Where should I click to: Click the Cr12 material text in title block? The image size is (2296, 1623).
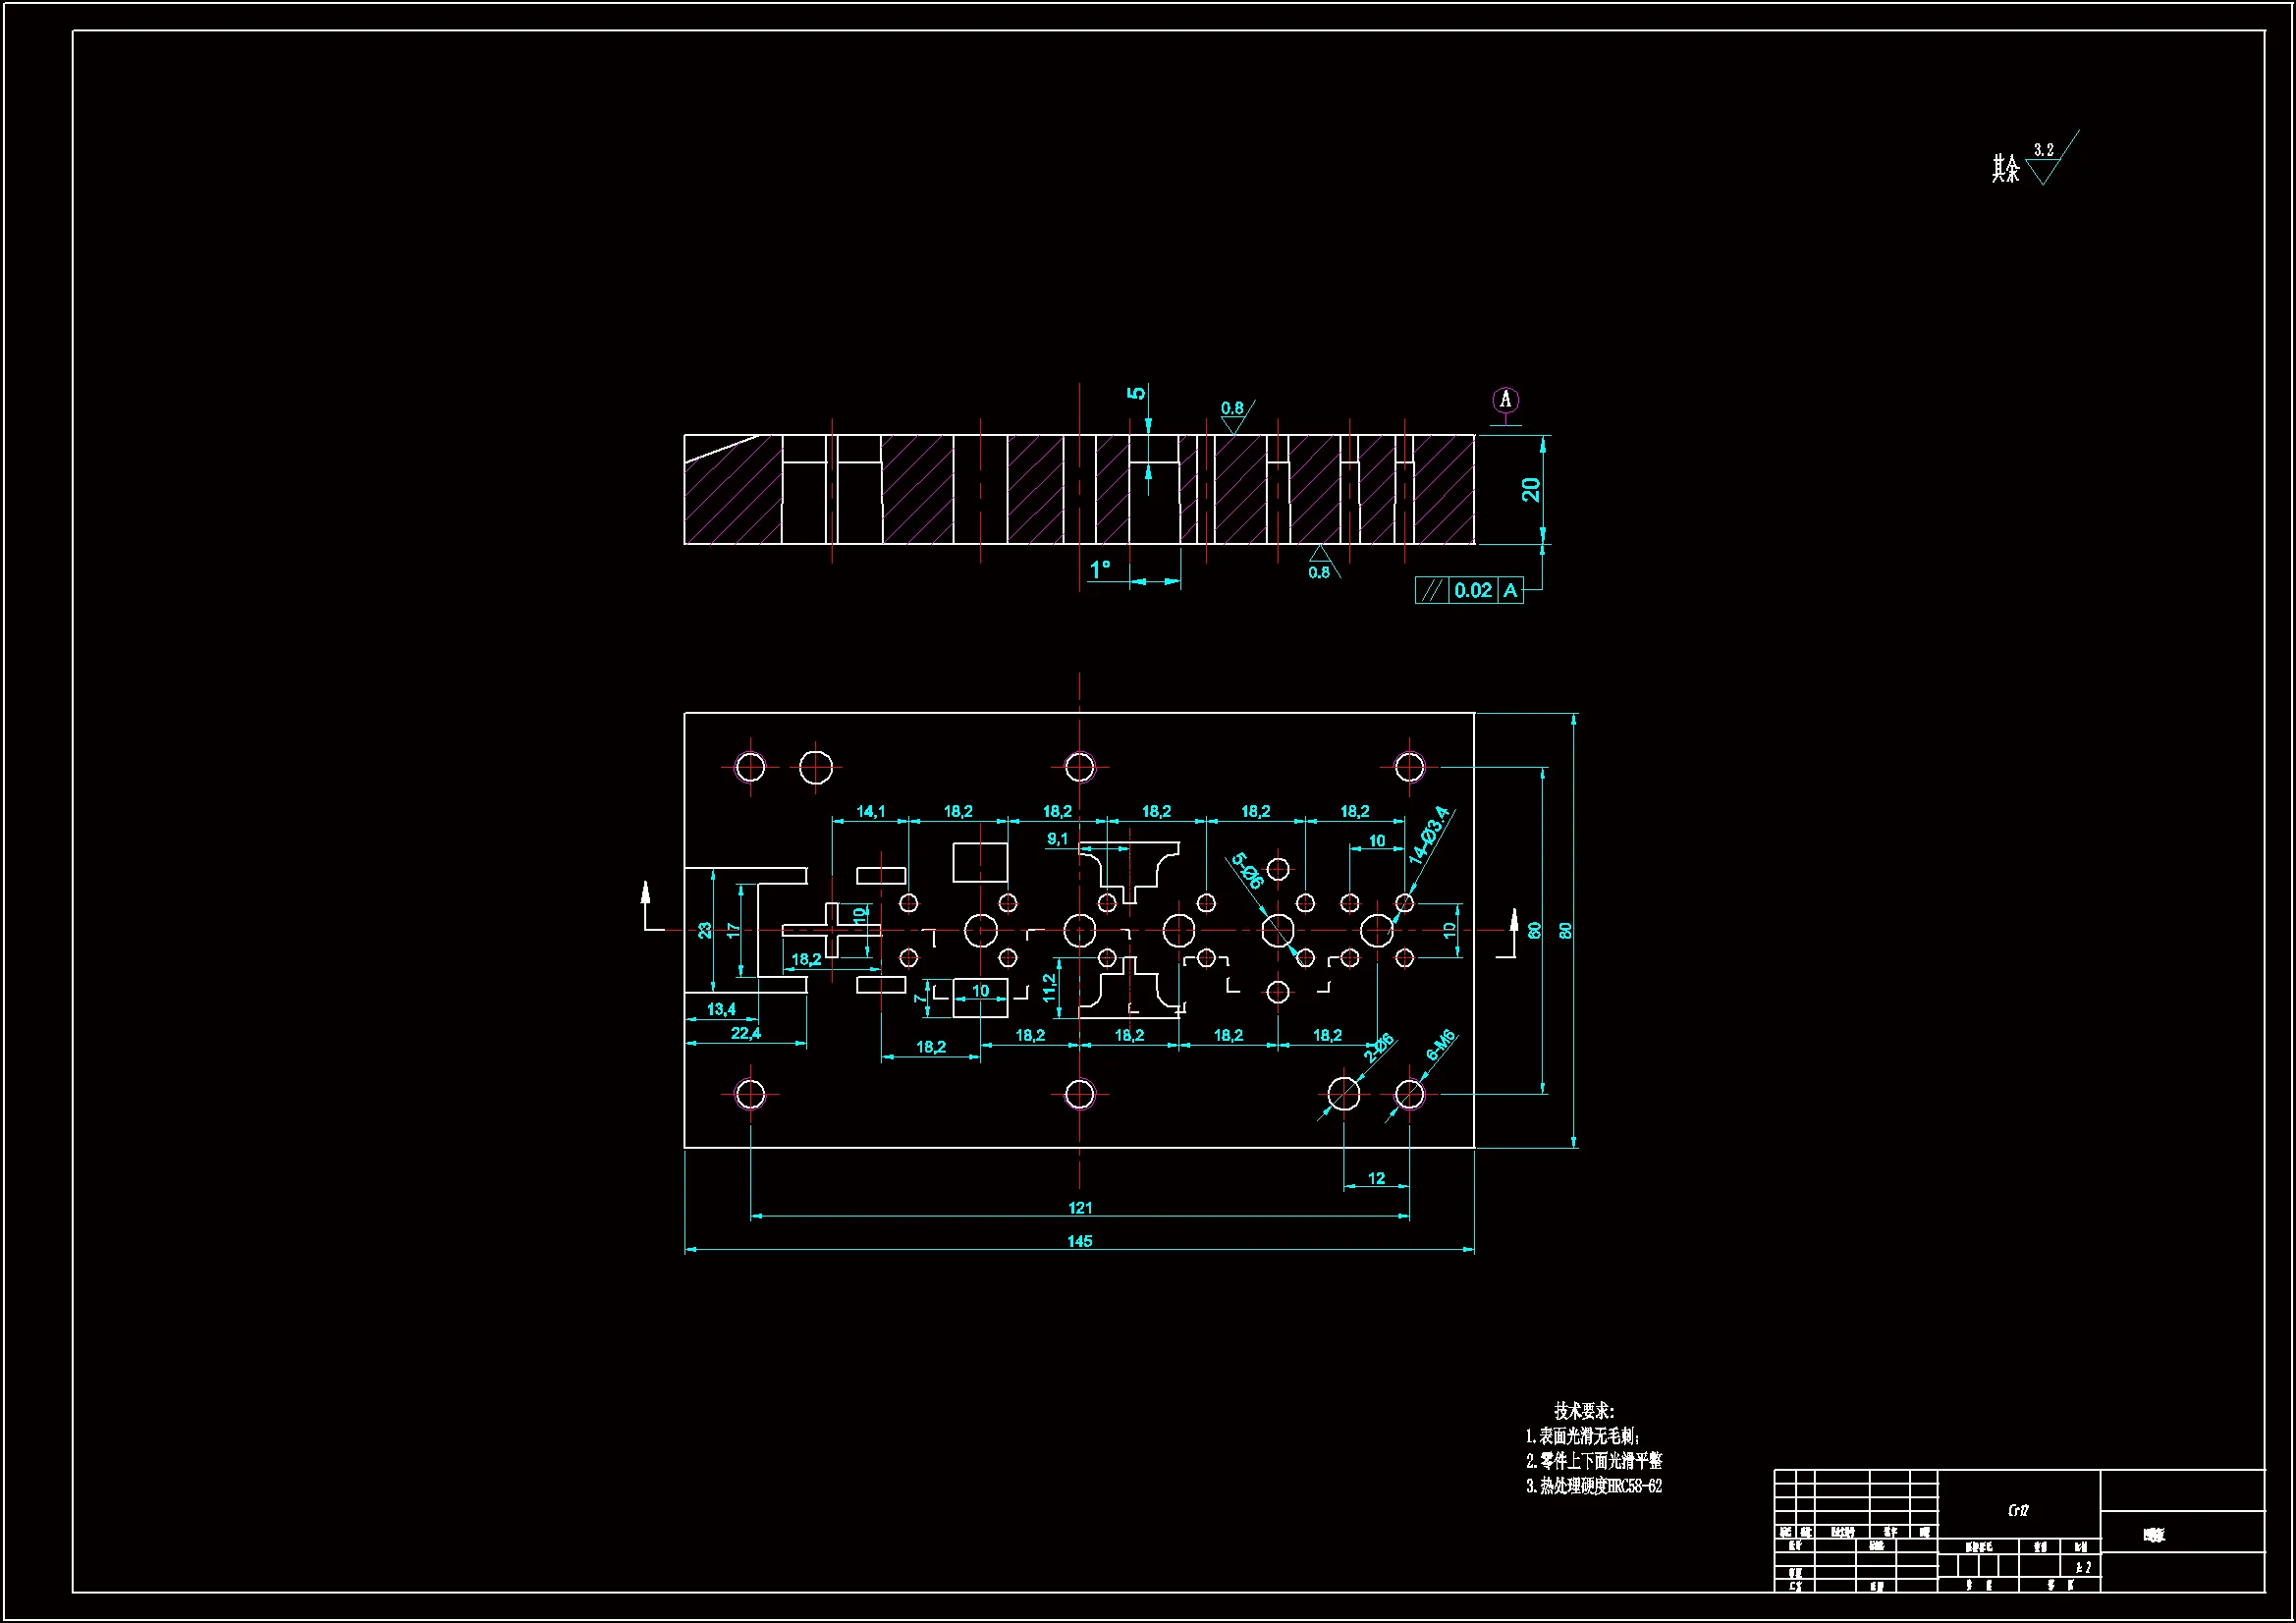[2018, 1510]
